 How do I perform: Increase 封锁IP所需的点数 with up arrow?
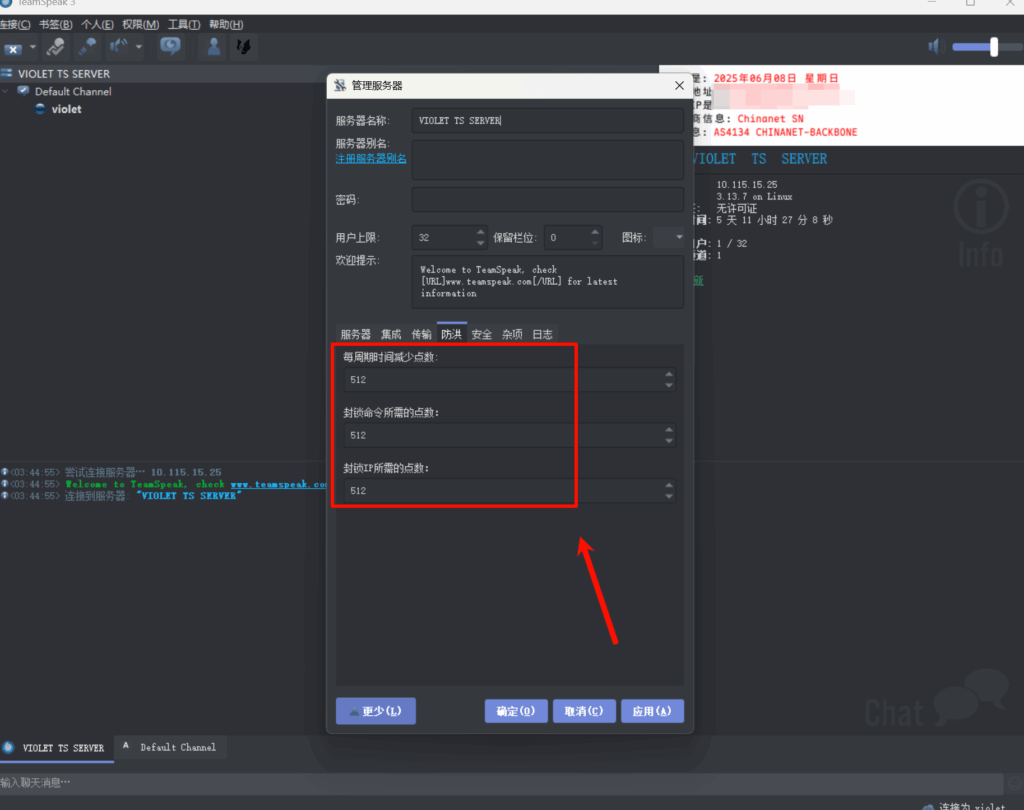(x=669, y=485)
